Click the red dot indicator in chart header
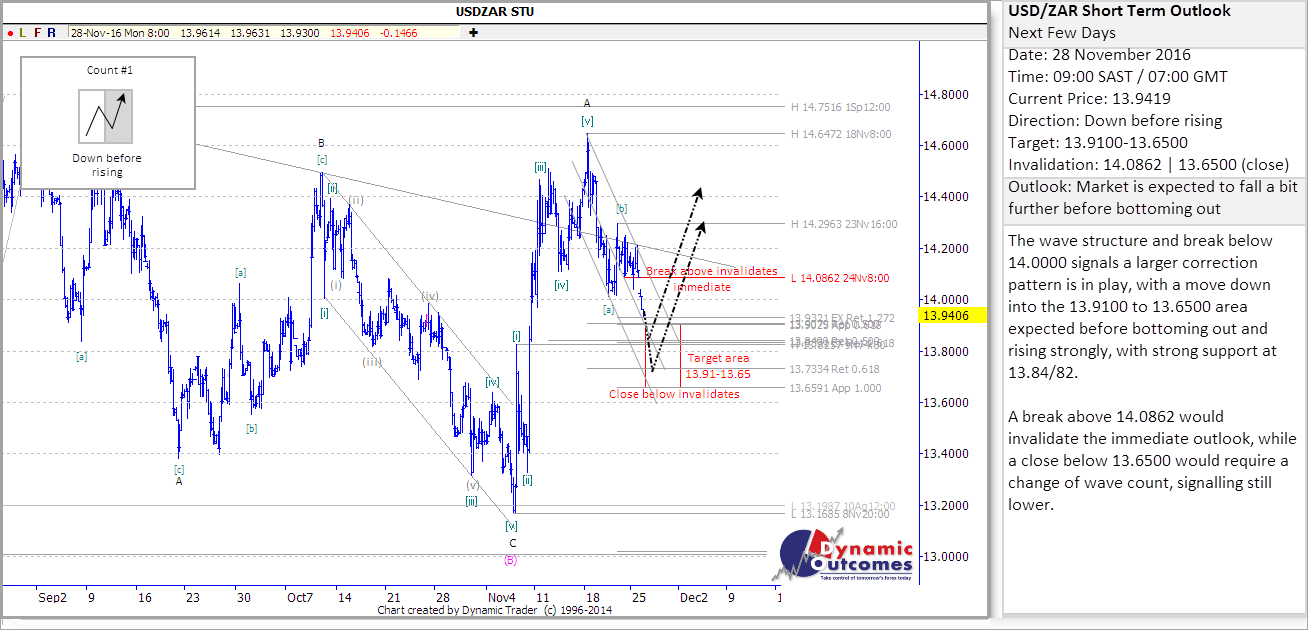1308x630 pixels. click(x=9, y=32)
